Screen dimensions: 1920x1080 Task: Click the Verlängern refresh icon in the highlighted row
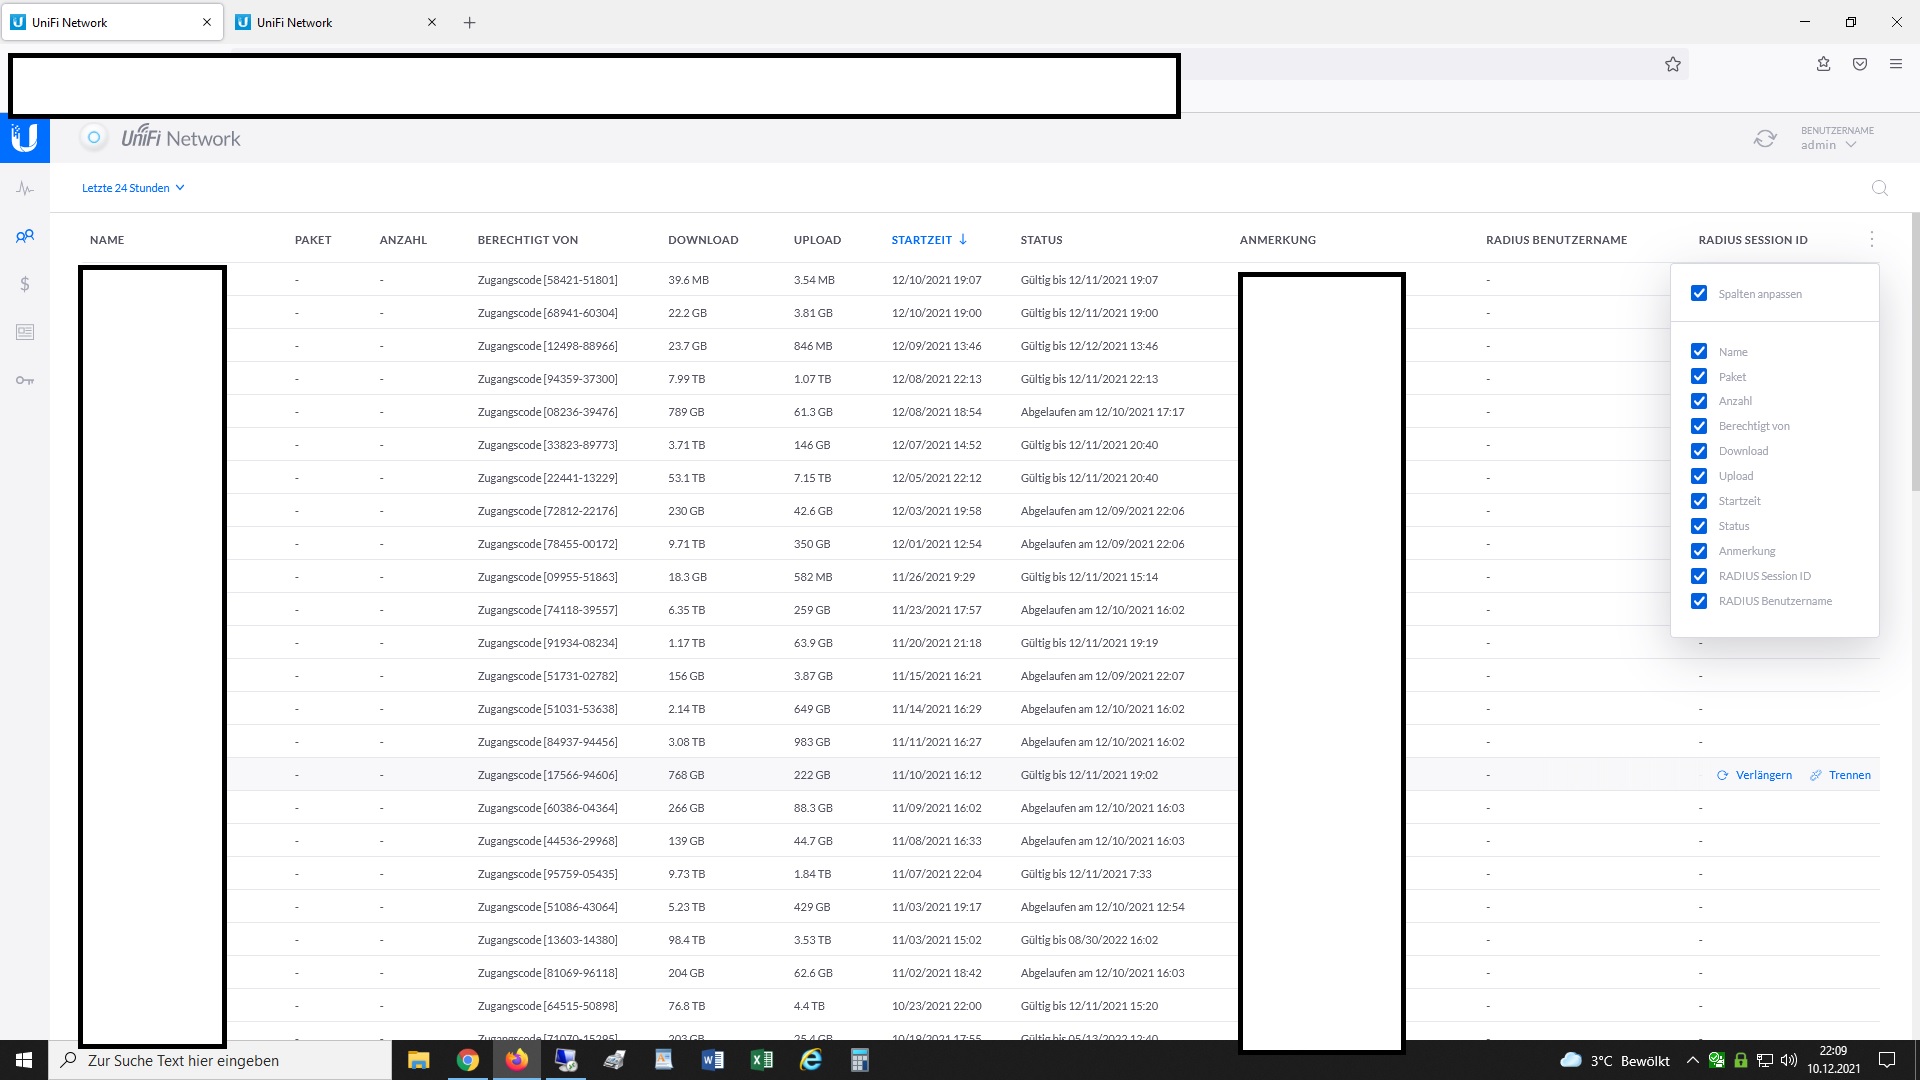[1723, 775]
